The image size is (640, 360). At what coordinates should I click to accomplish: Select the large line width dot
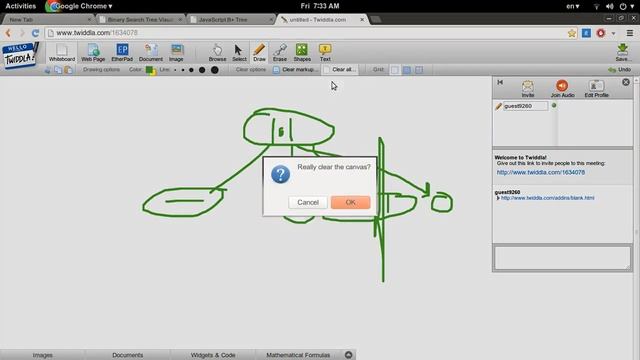pyautogui.click(x=202, y=70)
